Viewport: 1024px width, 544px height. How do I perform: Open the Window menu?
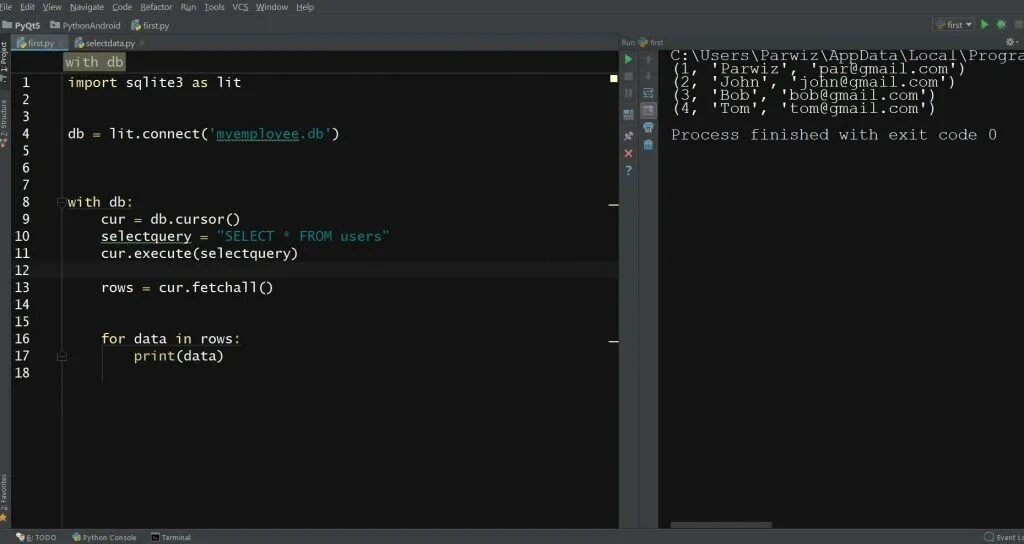[x=272, y=7]
